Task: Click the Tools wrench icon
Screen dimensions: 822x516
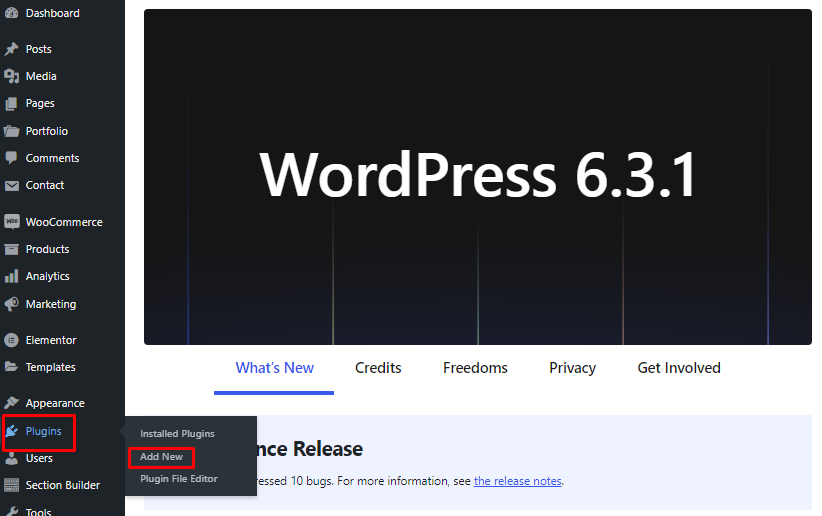Action: (x=12, y=512)
